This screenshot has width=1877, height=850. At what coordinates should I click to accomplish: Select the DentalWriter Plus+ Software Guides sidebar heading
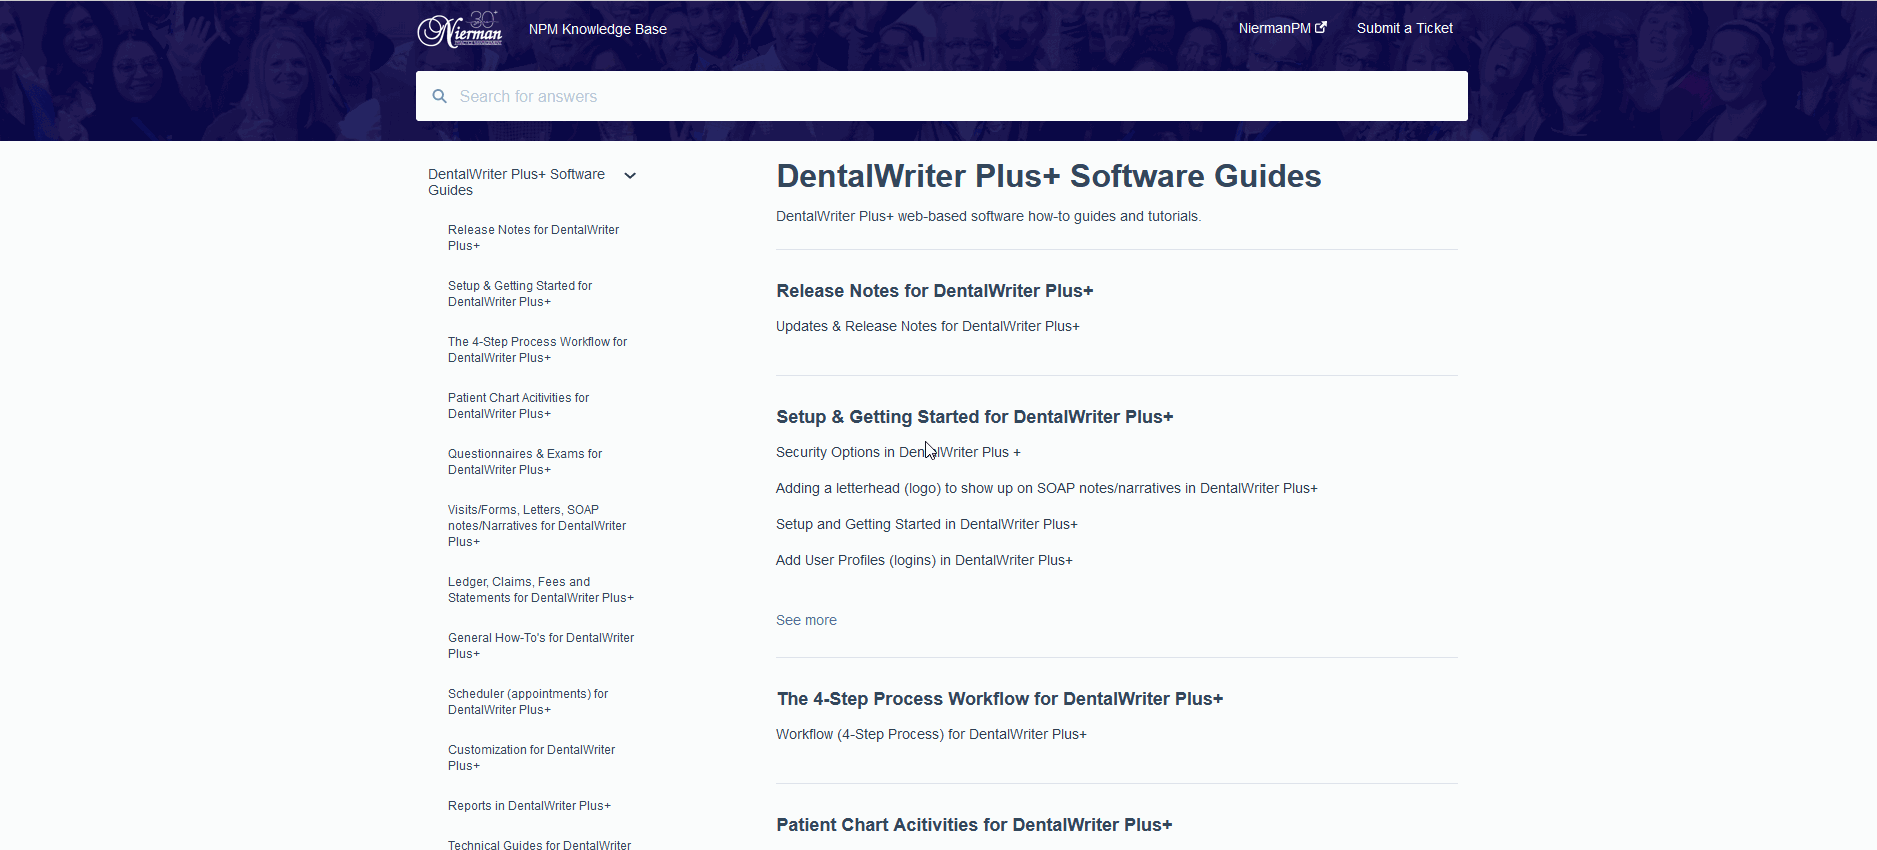click(x=516, y=182)
